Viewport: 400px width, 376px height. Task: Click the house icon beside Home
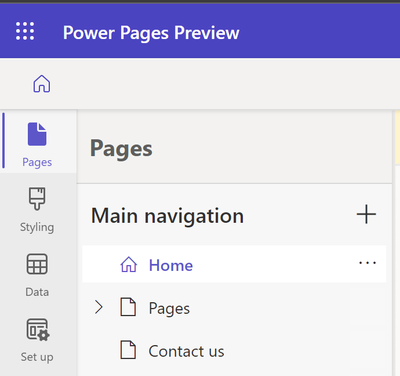(x=129, y=265)
